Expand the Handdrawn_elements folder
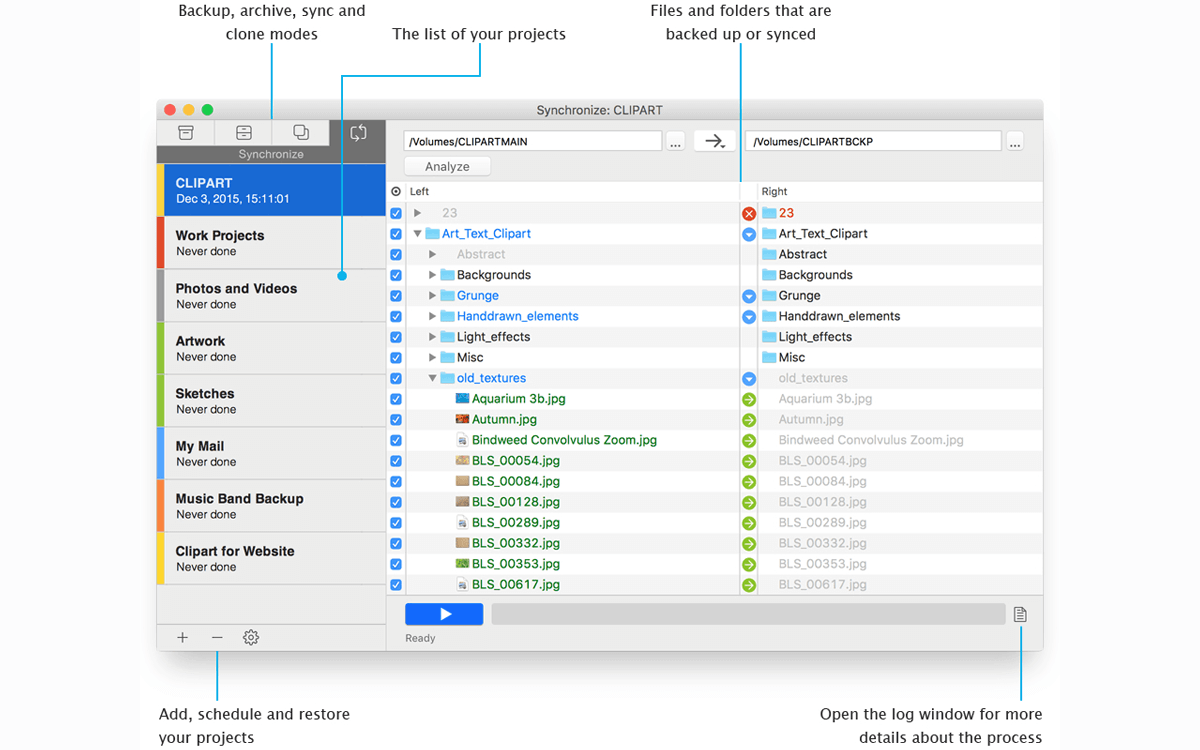The height and width of the screenshot is (750, 1200). click(x=433, y=316)
